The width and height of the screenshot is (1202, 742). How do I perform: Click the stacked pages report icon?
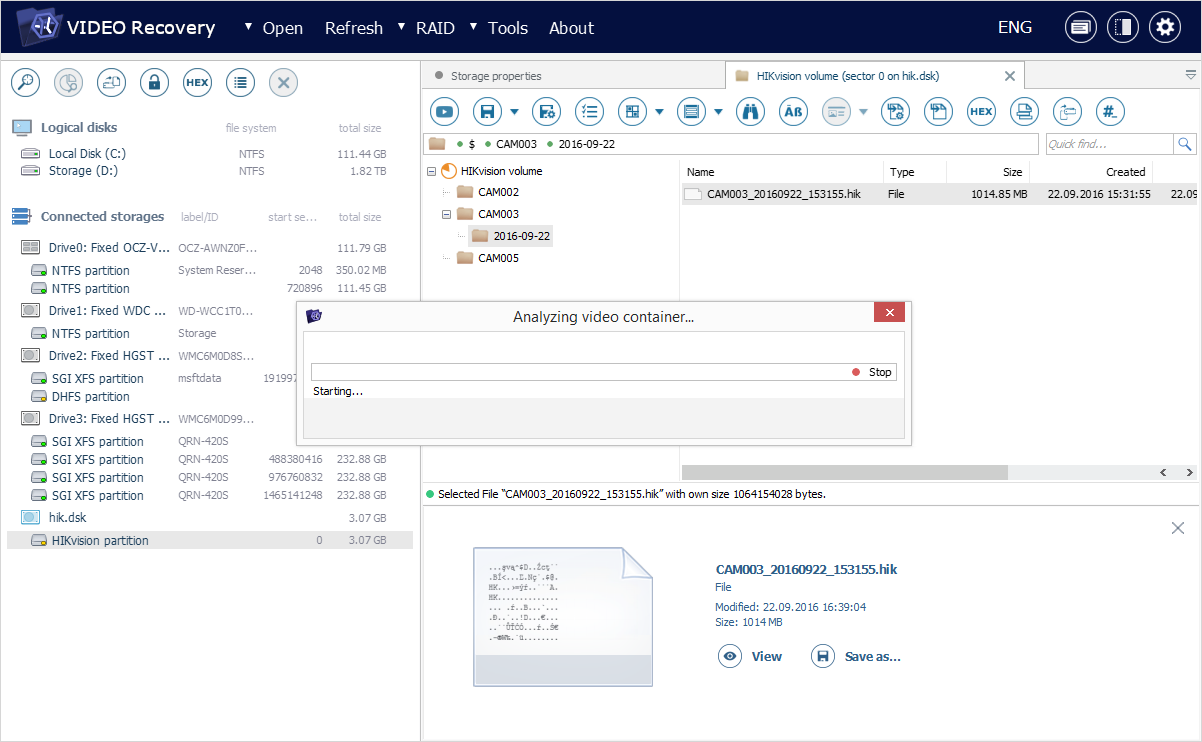(1024, 112)
